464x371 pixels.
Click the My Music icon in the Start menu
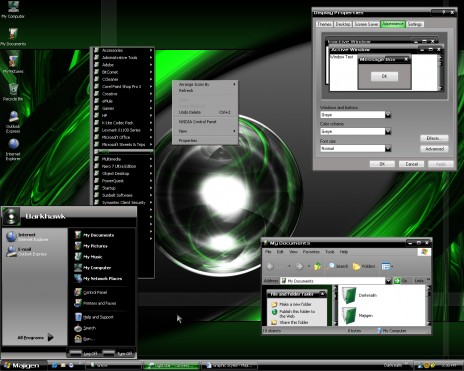(x=78, y=257)
